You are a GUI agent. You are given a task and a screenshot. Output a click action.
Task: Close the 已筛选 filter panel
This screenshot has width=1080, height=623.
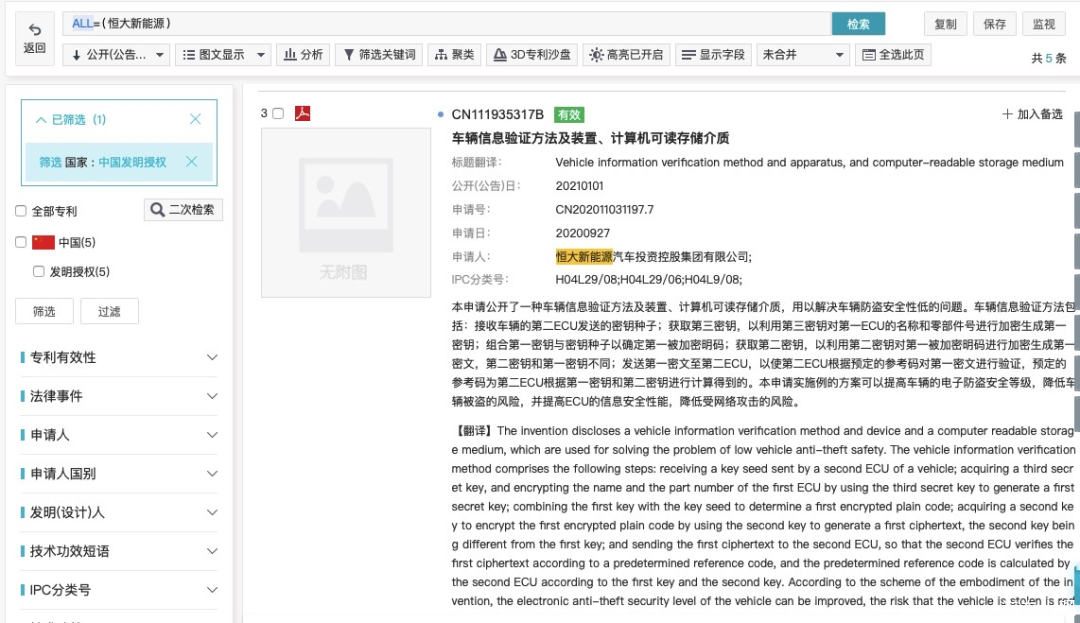tap(196, 119)
